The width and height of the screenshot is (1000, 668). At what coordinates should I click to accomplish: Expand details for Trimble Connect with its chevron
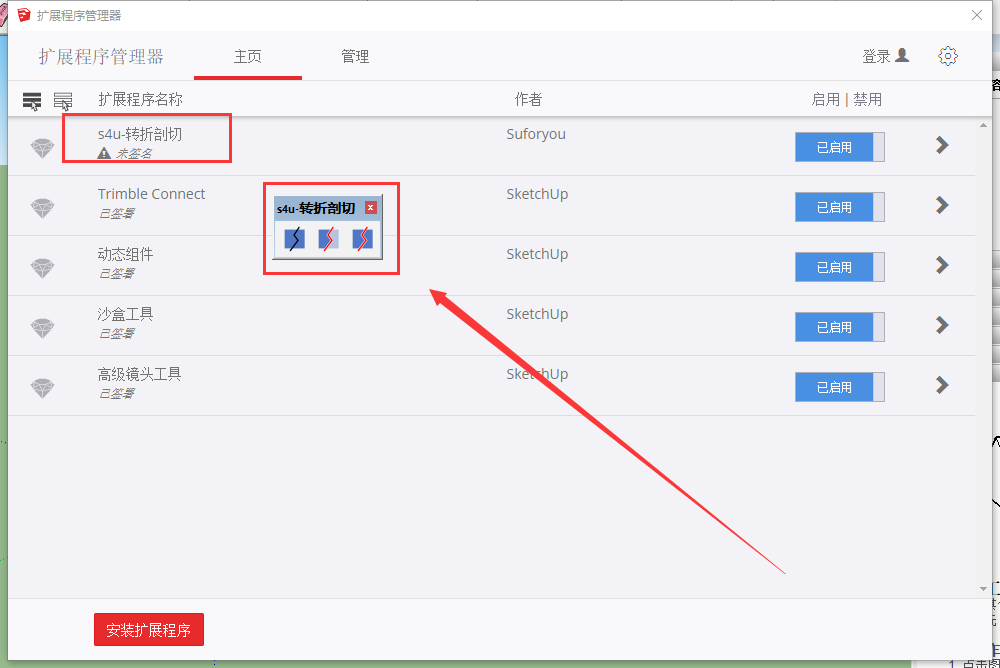(x=941, y=207)
